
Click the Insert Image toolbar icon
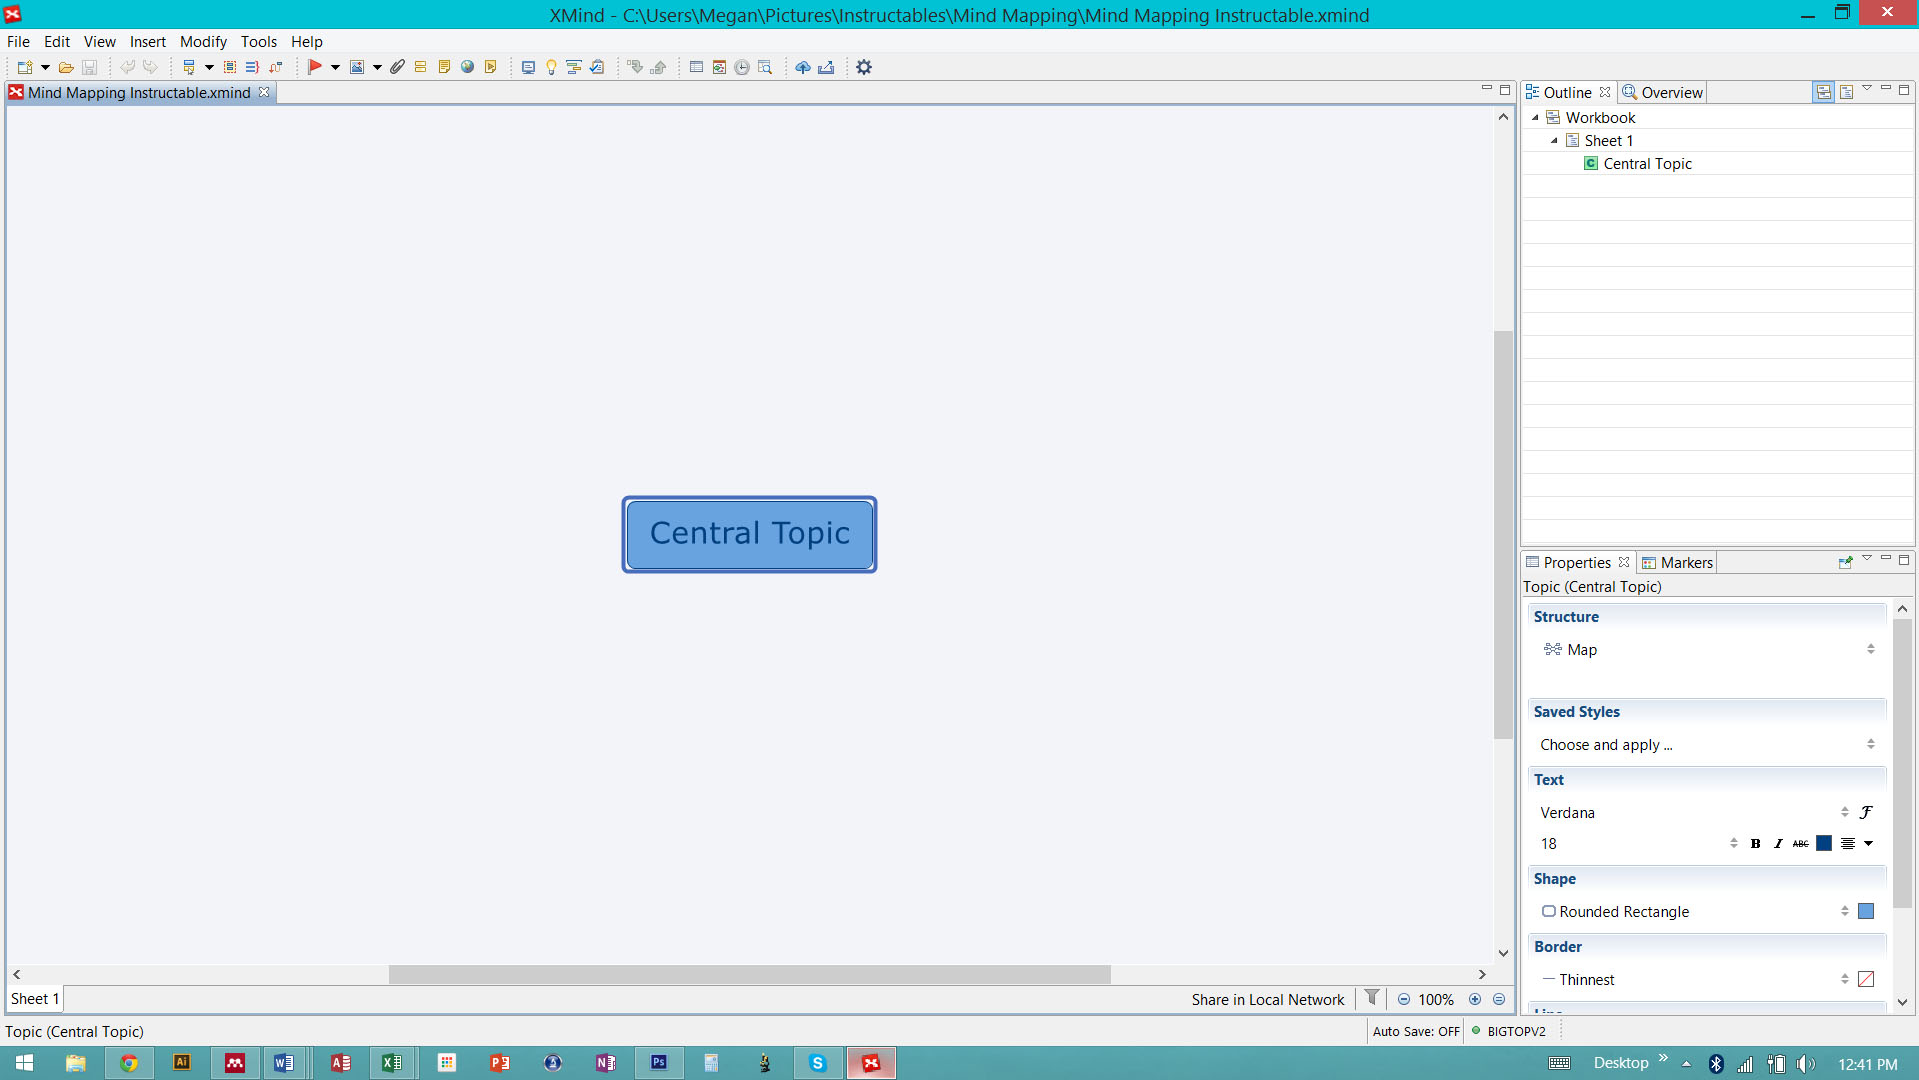pyautogui.click(x=357, y=67)
